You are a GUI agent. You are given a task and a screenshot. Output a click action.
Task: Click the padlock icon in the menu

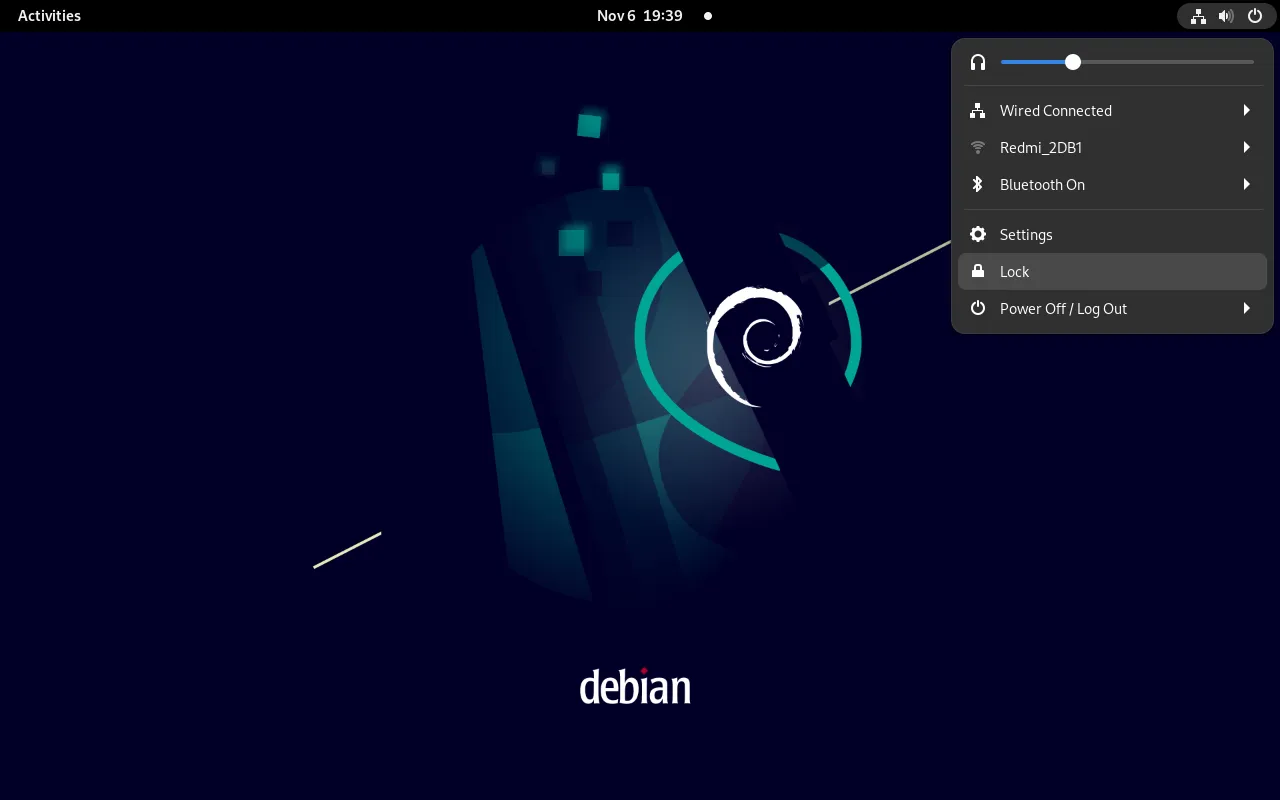tap(978, 272)
